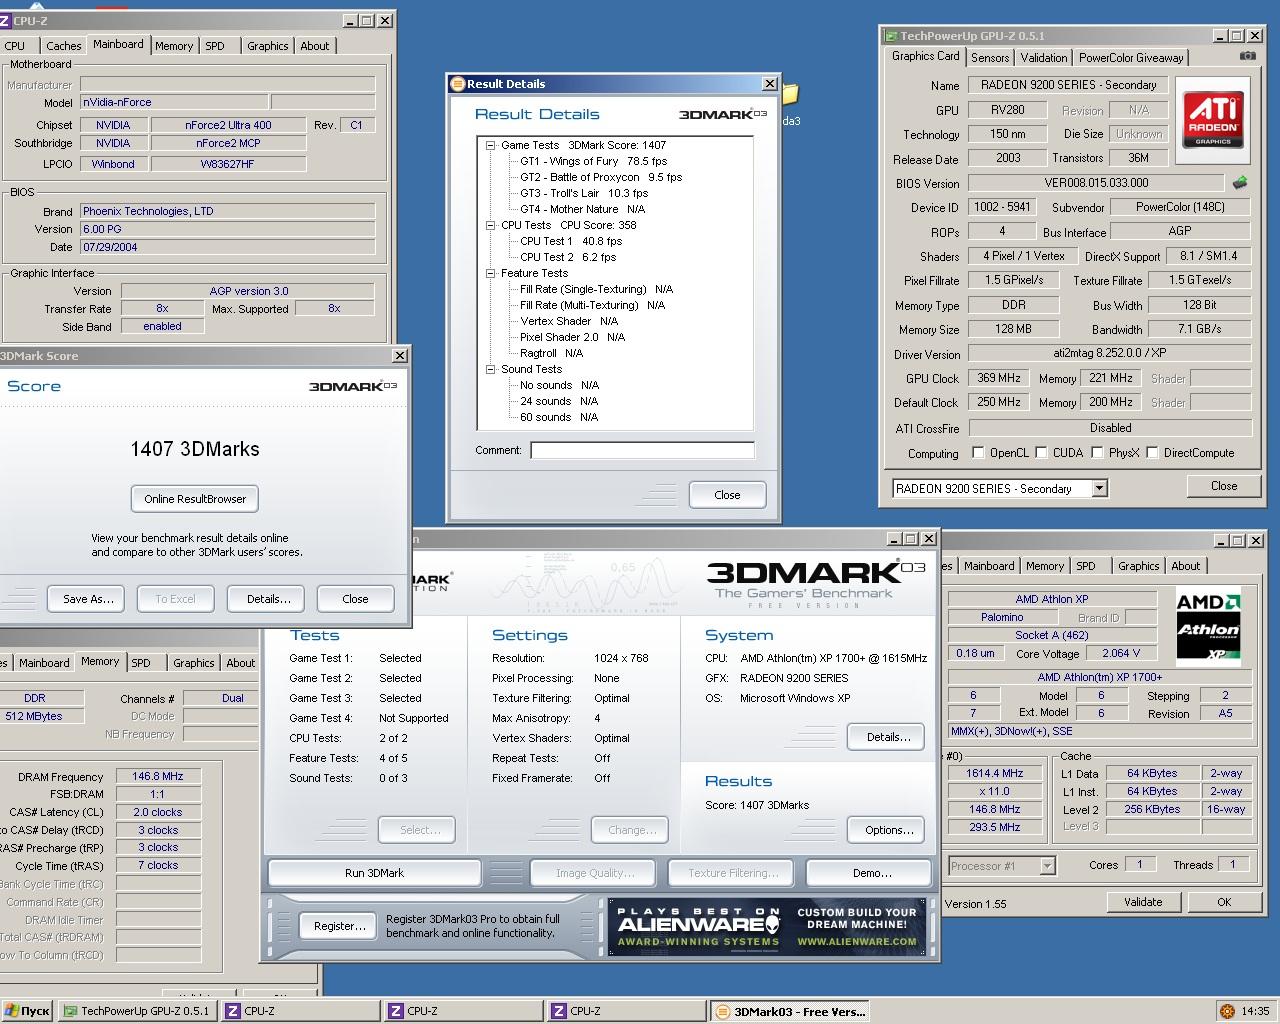The image size is (1280, 1024).
Task: Collapse the Feature Tests tree node
Action: point(491,273)
